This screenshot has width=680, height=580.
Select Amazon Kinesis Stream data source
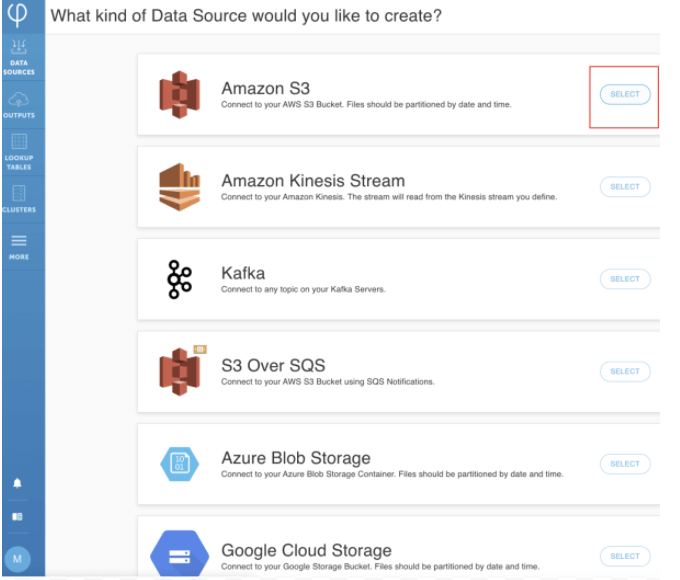click(x=625, y=187)
